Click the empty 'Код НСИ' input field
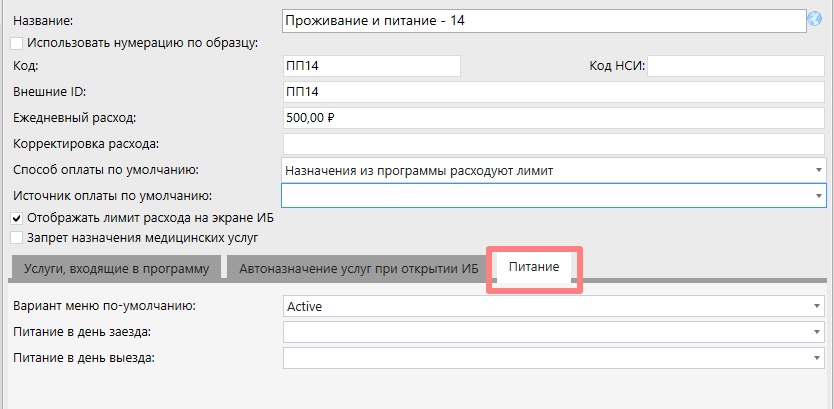Viewport: 834px width, 409px height. click(739, 66)
